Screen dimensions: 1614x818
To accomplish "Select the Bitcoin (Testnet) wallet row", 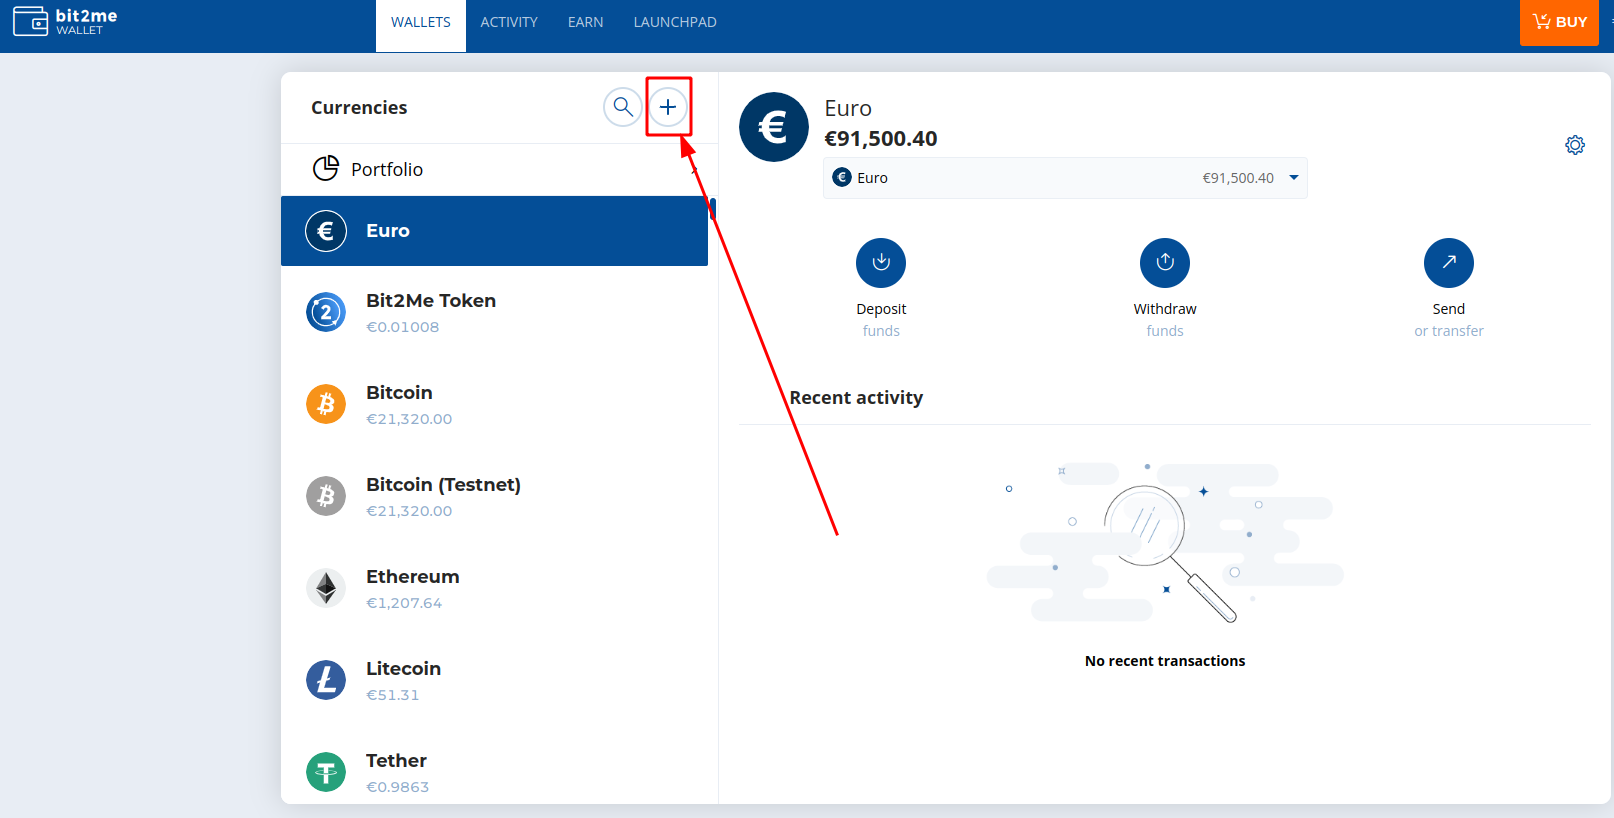I will point(494,496).
